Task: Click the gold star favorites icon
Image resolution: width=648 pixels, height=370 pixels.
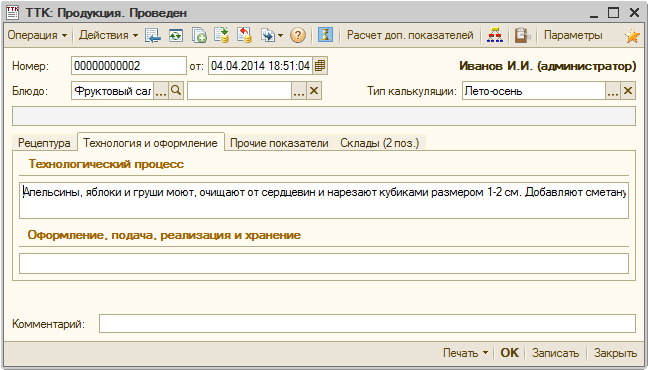Action: [632, 36]
